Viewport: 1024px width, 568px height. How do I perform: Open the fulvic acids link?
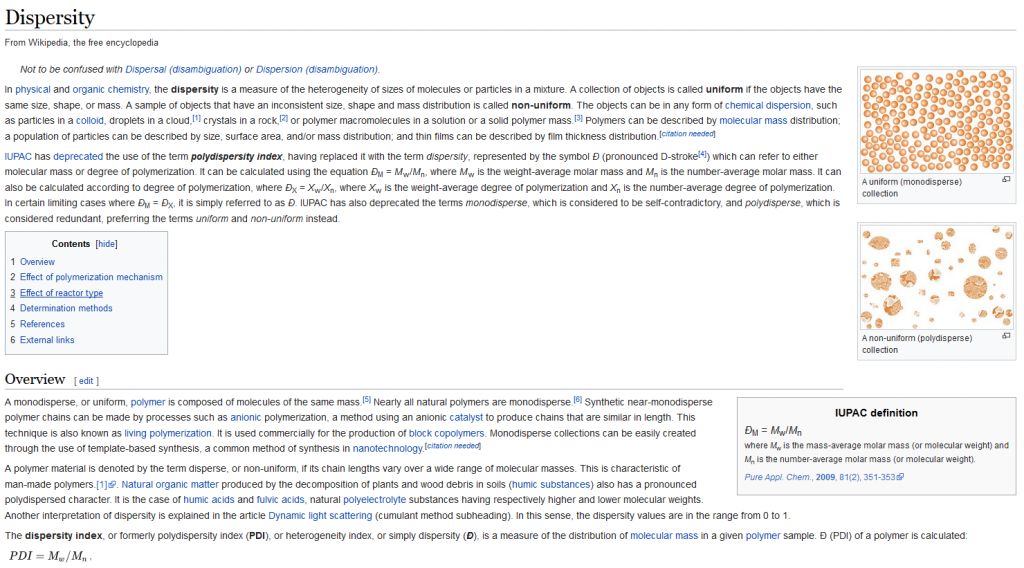280,500
